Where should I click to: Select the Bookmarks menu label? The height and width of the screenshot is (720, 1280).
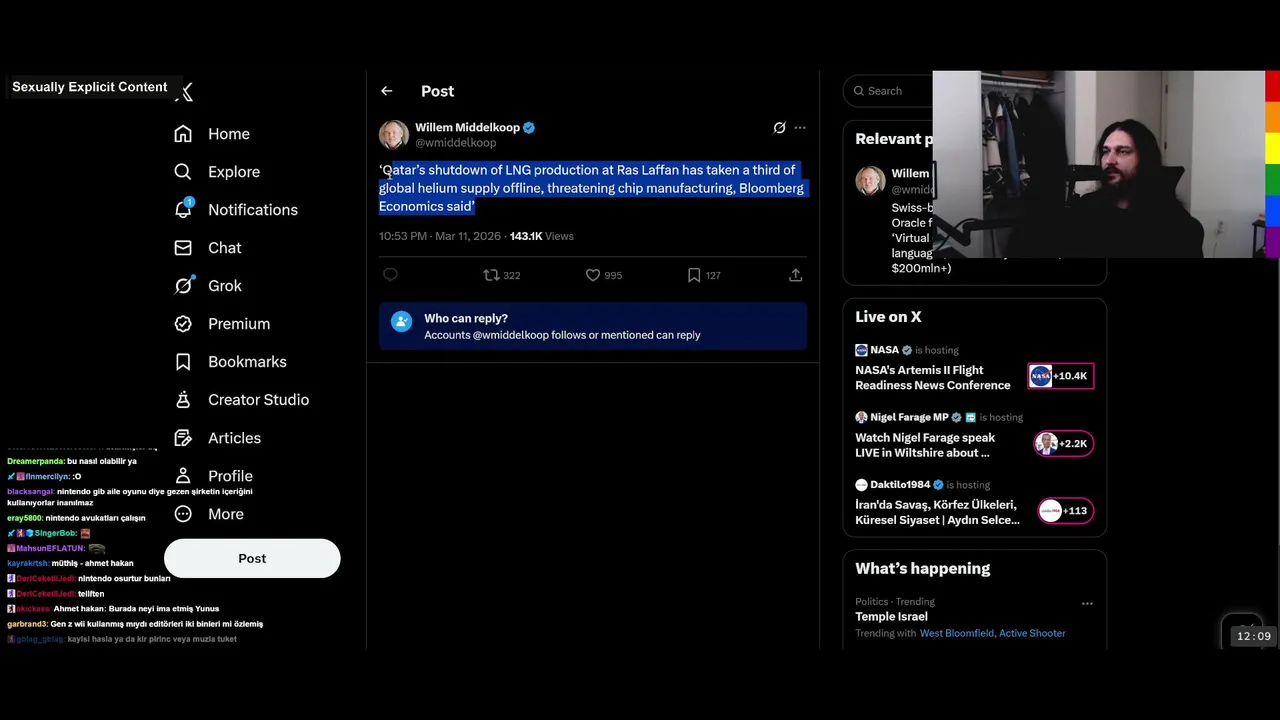coord(247,362)
